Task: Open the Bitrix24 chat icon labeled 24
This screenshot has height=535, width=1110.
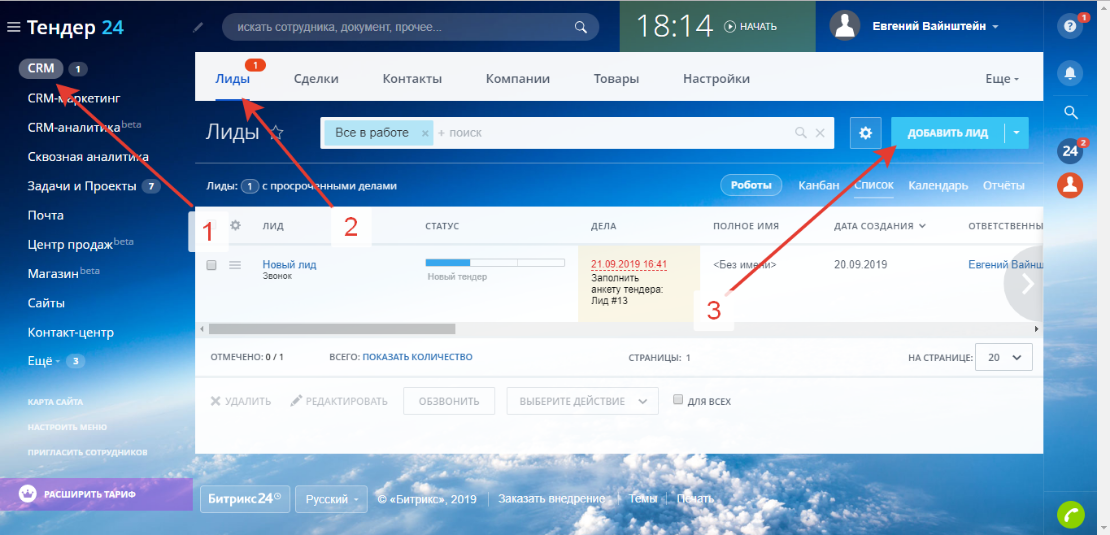Action: coord(1070,150)
